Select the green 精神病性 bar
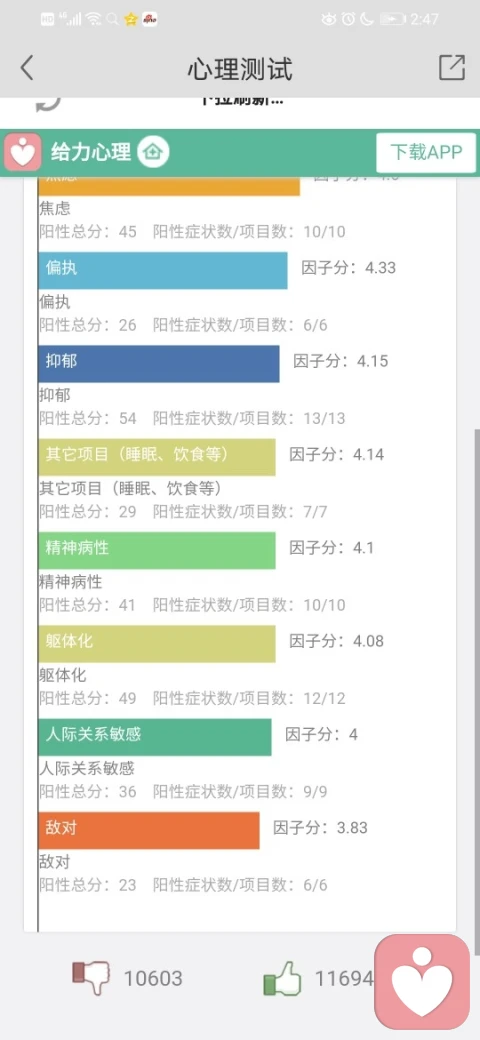The width and height of the screenshot is (480, 1040). (157, 551)
